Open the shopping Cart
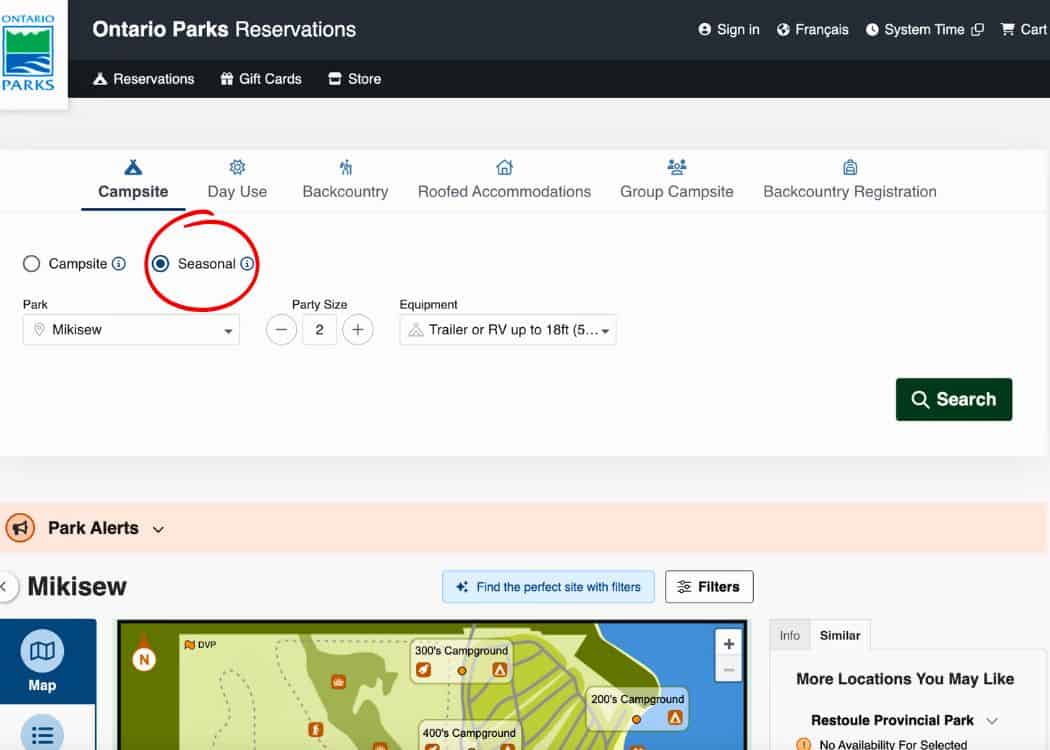Image resolution: width=1050 pixels, height=750 pixels. click(x=1023, y=29)
